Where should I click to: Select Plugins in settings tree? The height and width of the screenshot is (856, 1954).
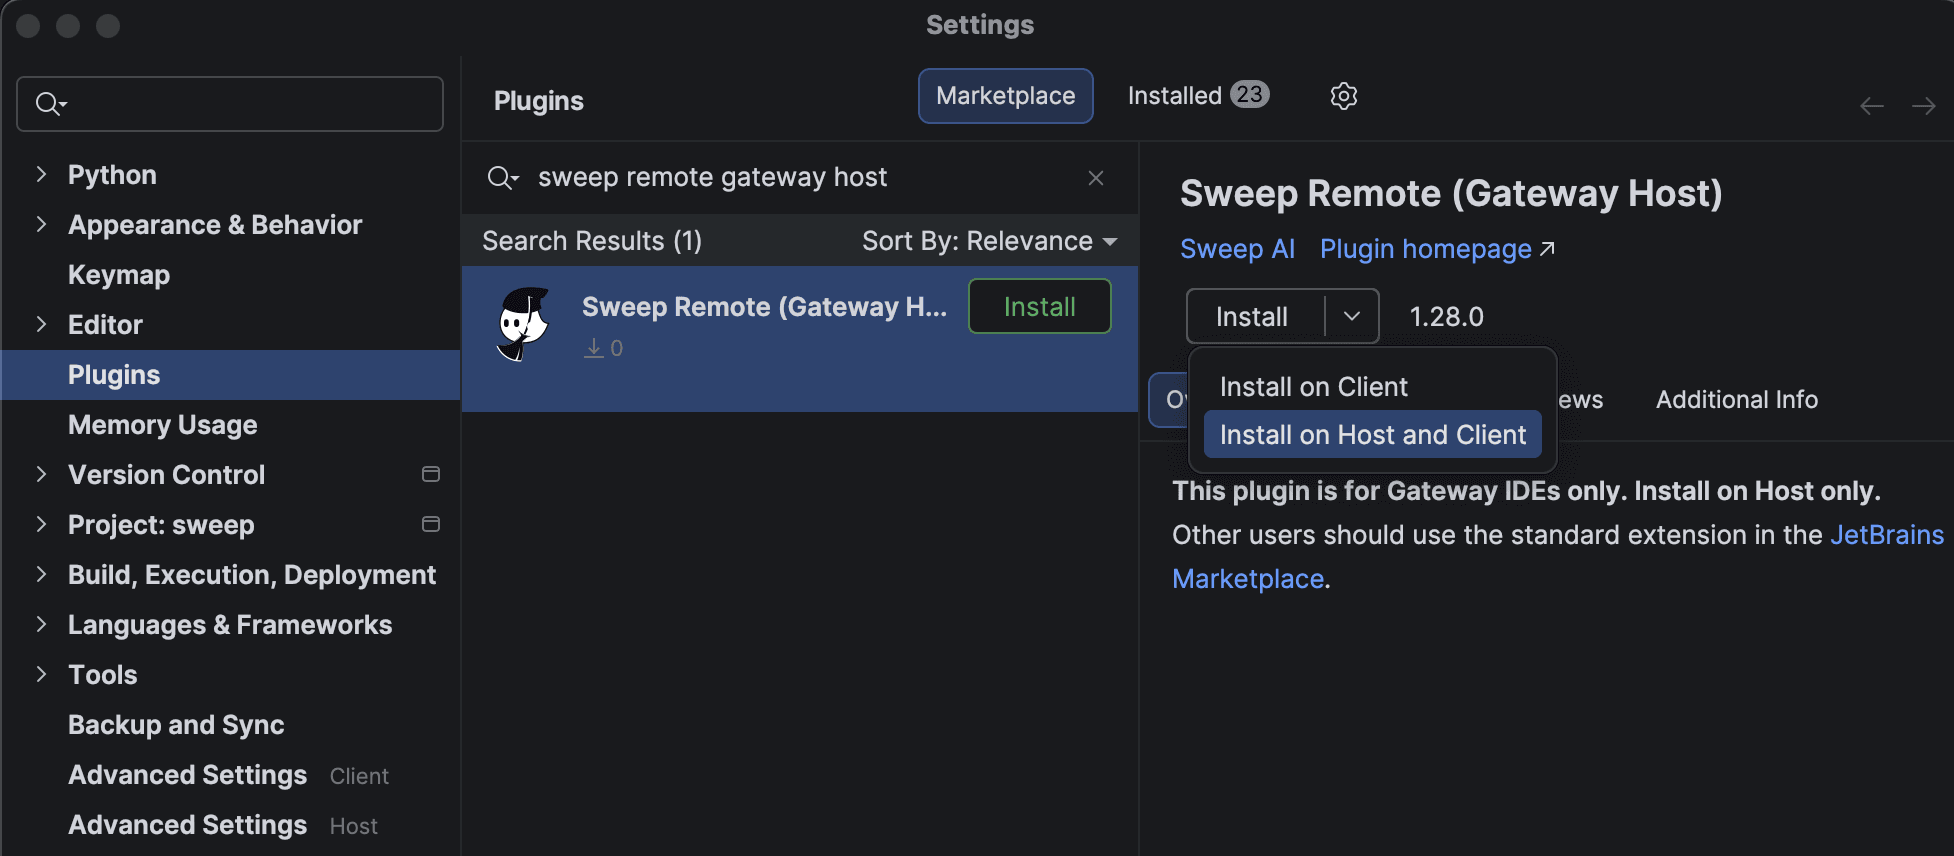click(x=230, y=375)
